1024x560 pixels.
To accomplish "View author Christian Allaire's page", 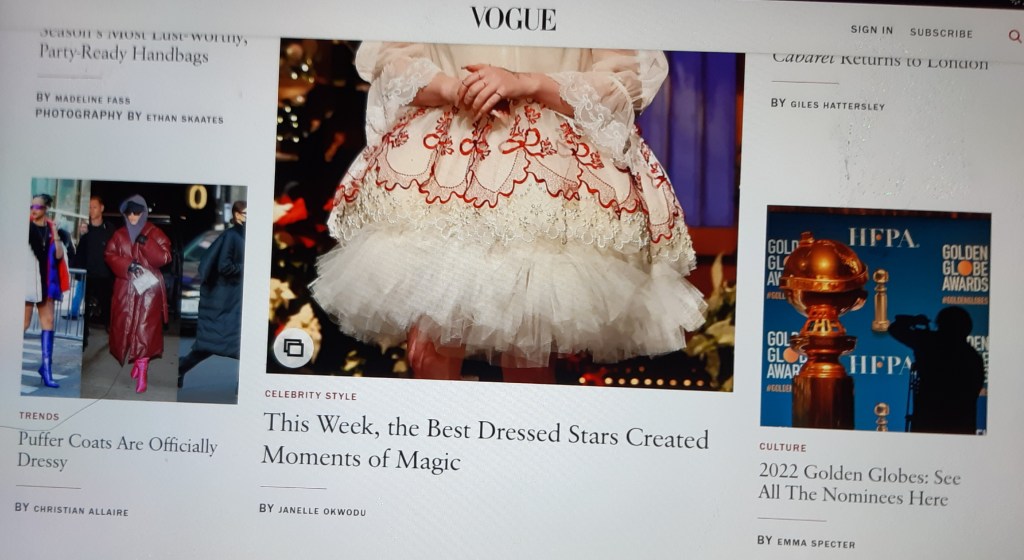I will pyautogui.click(x=81, y=511).
